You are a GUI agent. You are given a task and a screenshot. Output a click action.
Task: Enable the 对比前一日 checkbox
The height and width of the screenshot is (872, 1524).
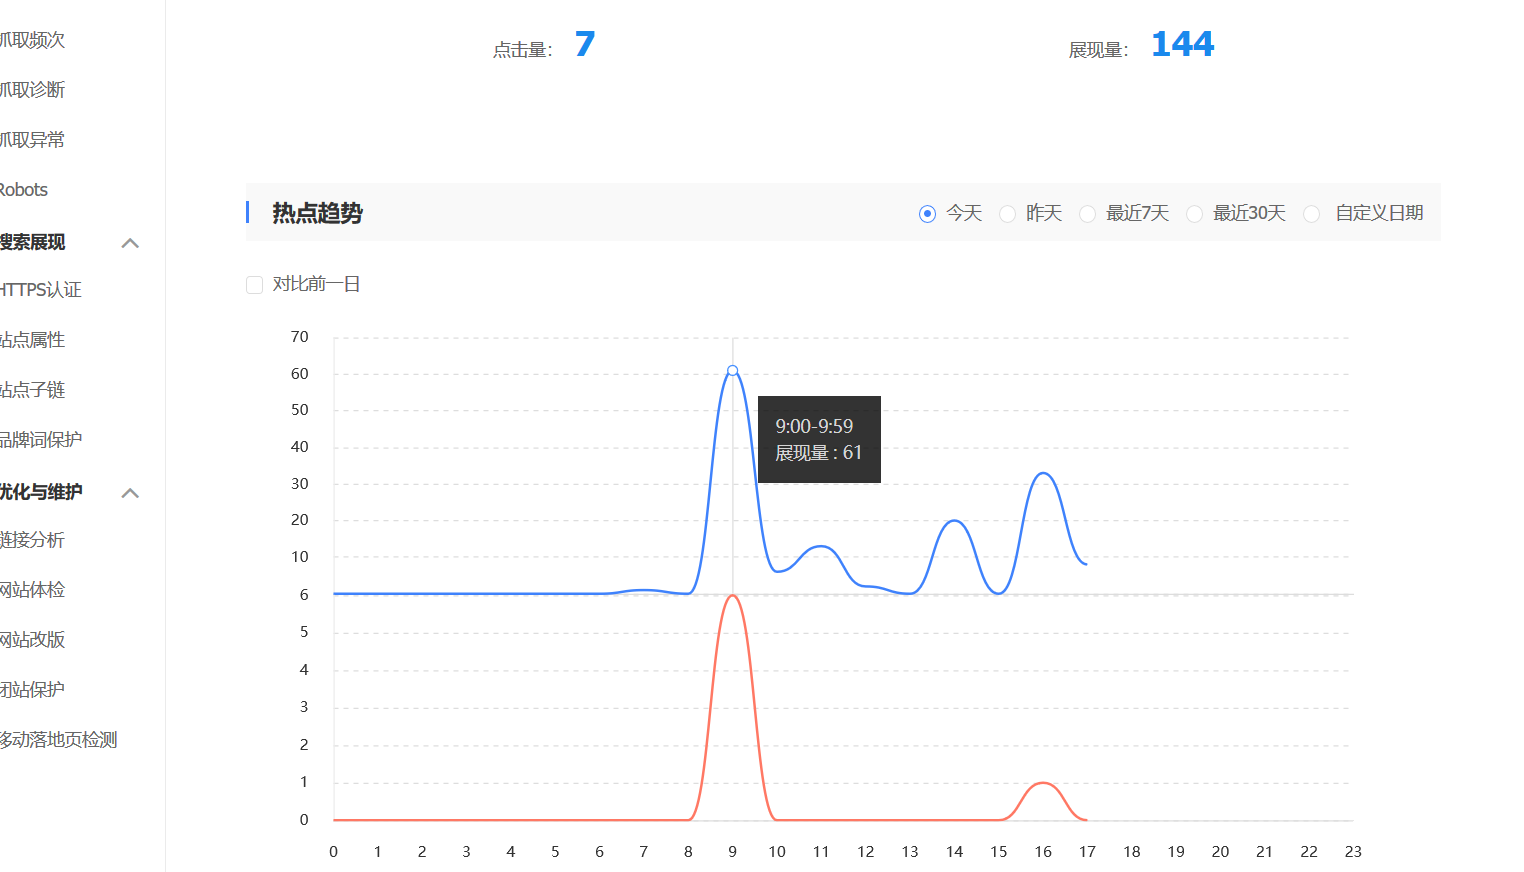coord(254,285)
